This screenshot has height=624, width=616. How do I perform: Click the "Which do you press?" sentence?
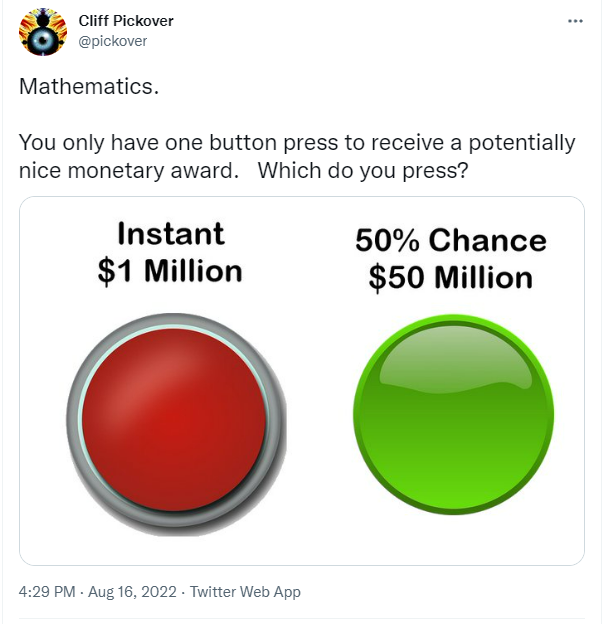point(363,171)
